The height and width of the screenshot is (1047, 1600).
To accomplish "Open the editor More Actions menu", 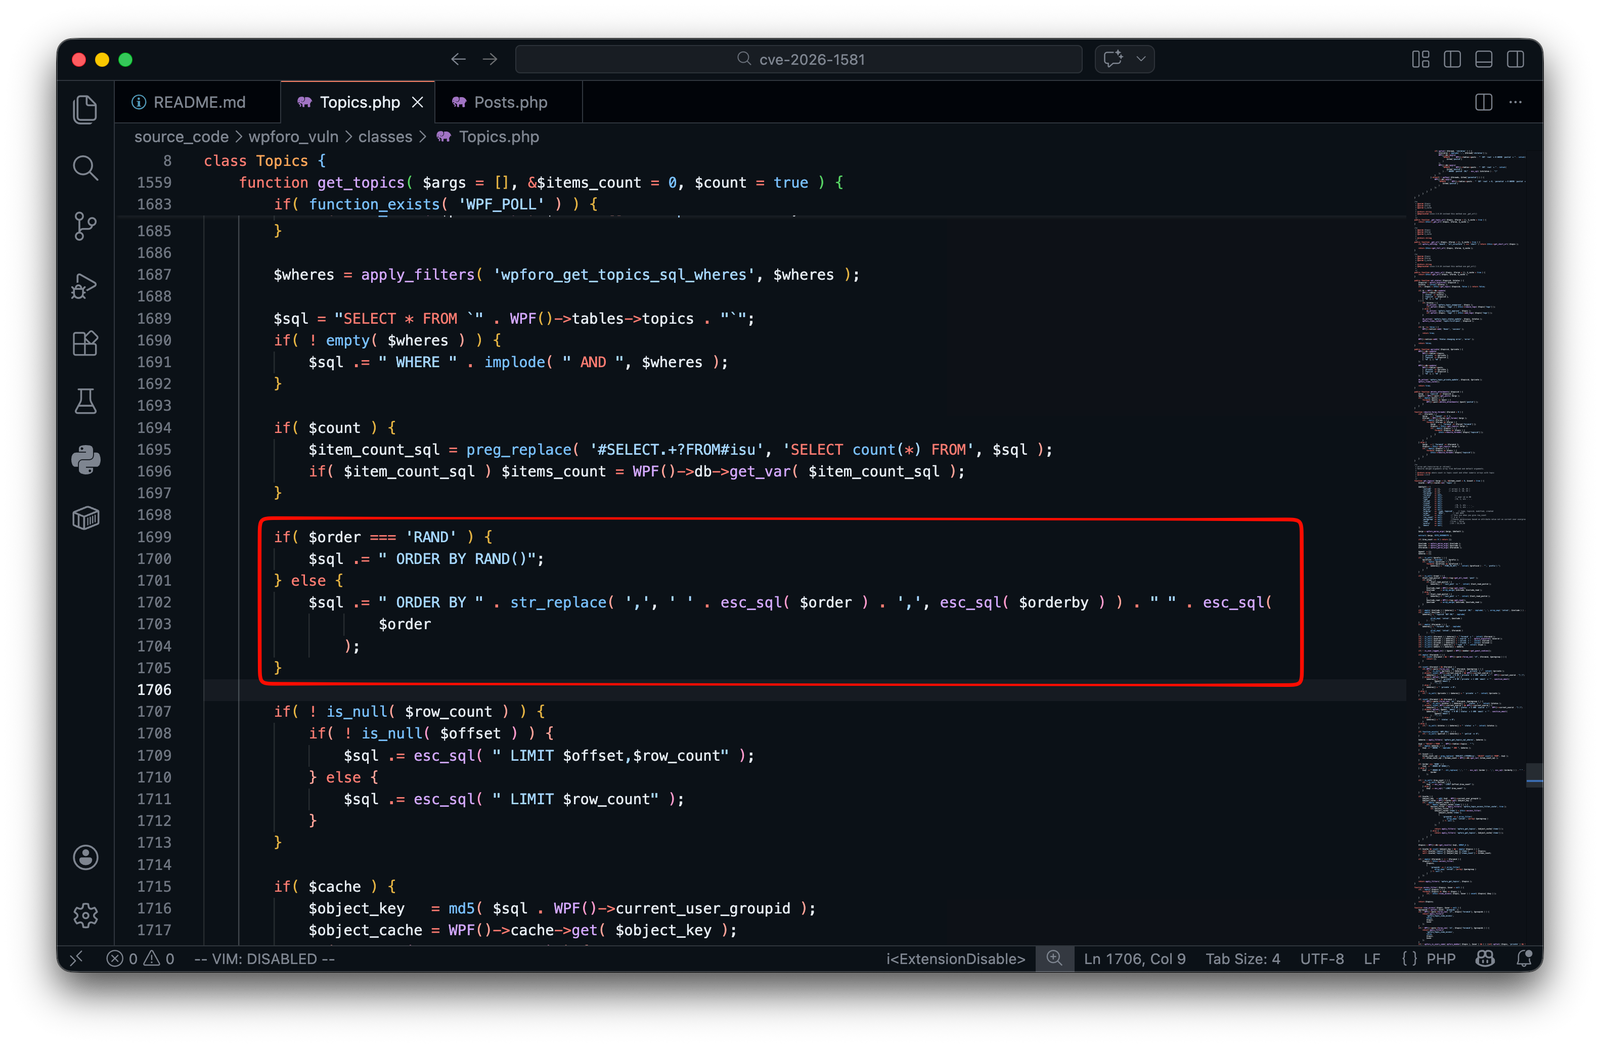I will 1516,102.
